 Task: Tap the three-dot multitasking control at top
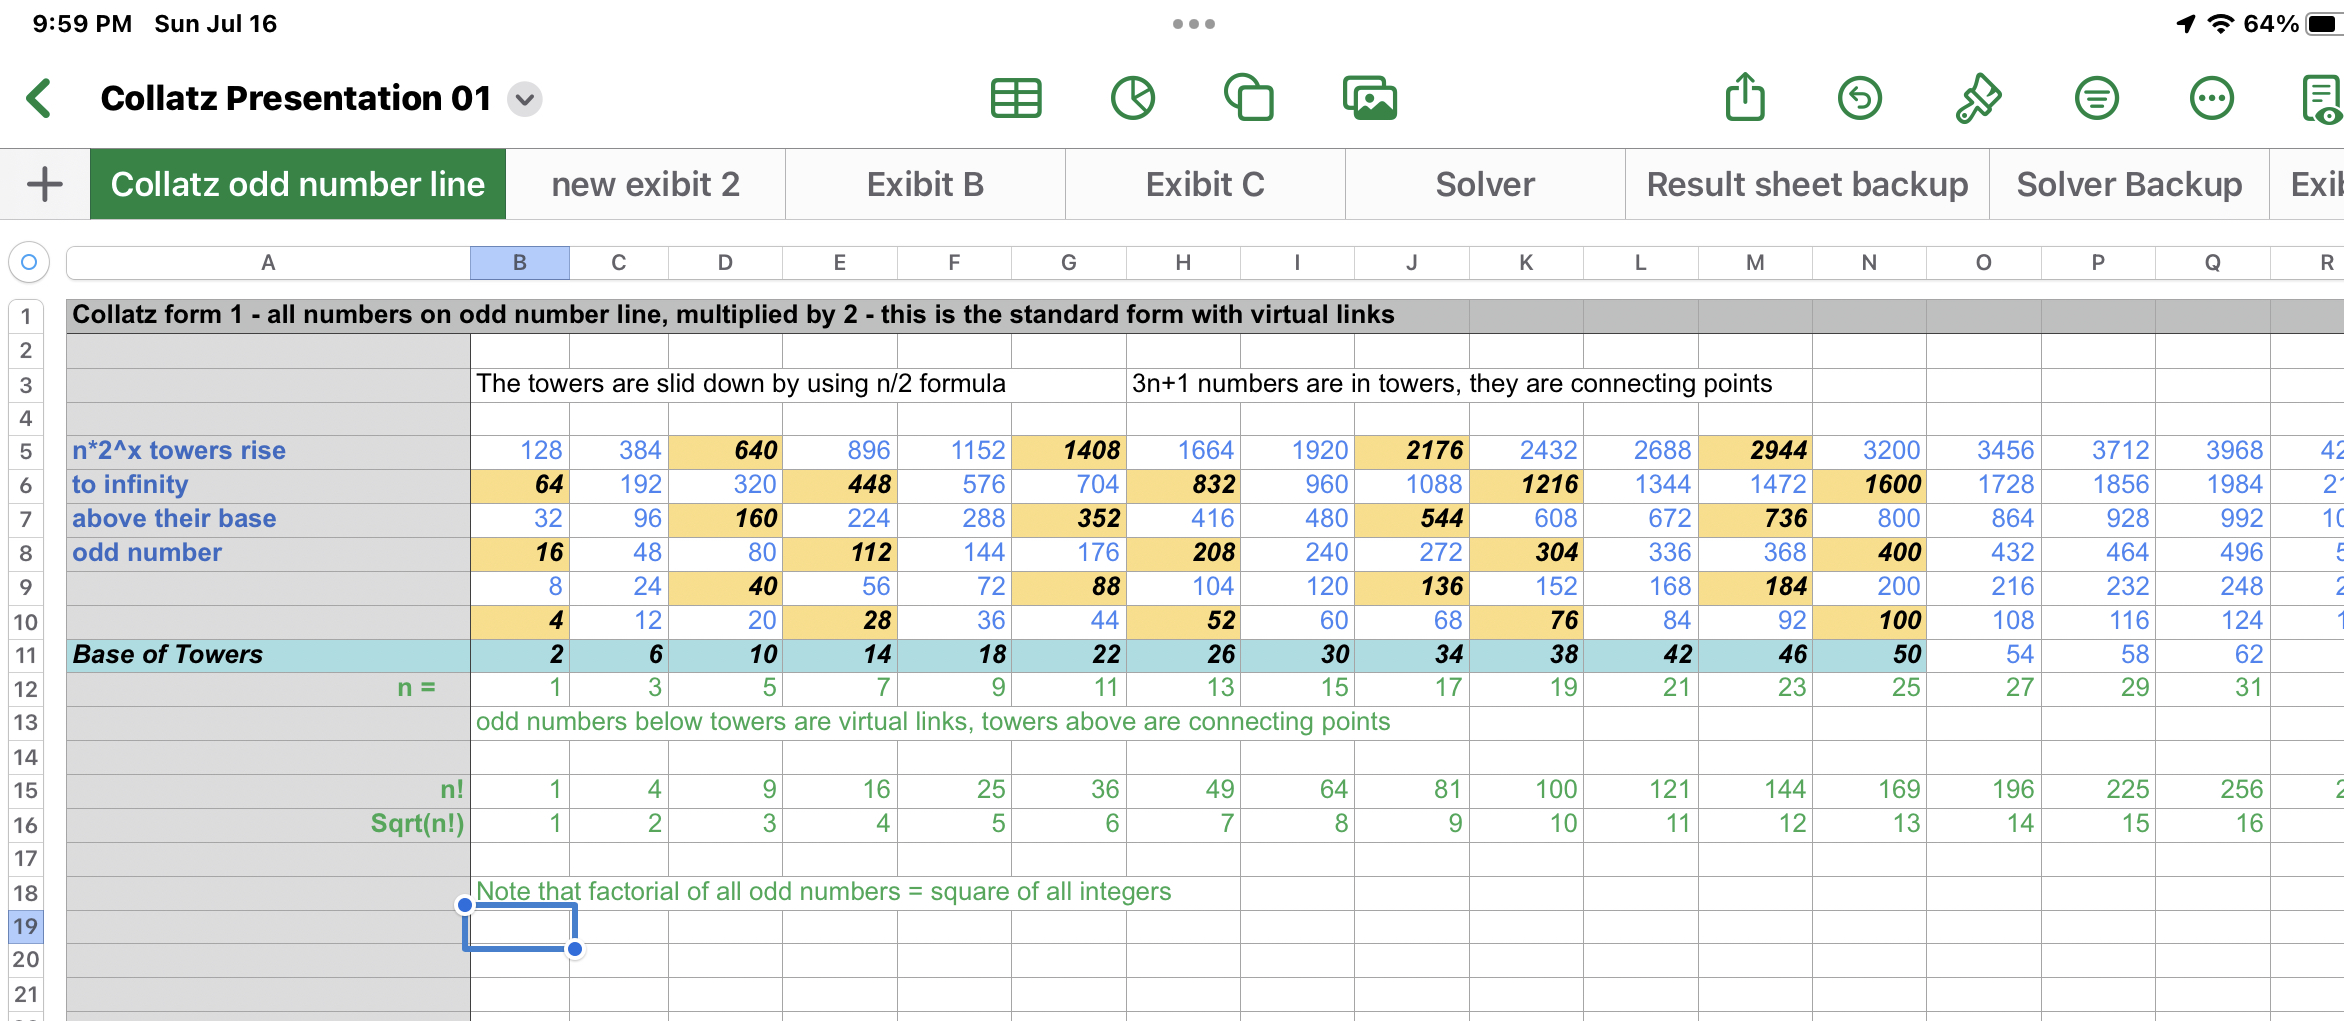[x=1194, y=24]
